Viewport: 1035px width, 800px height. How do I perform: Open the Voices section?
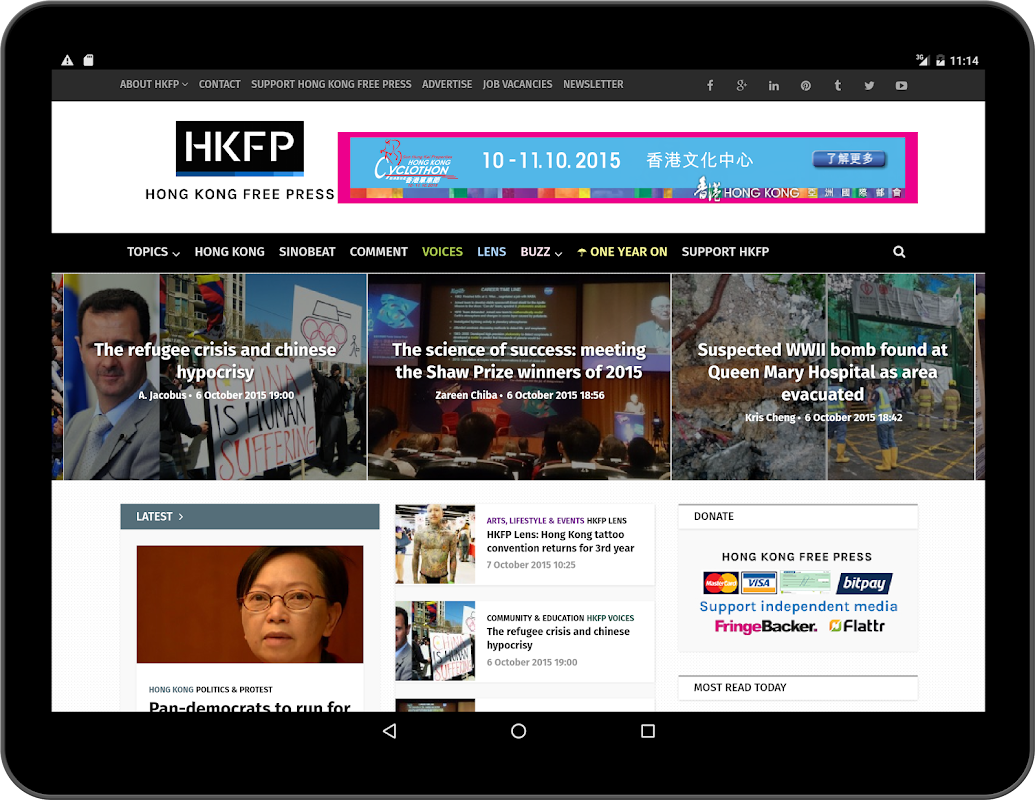coord(442,251)
